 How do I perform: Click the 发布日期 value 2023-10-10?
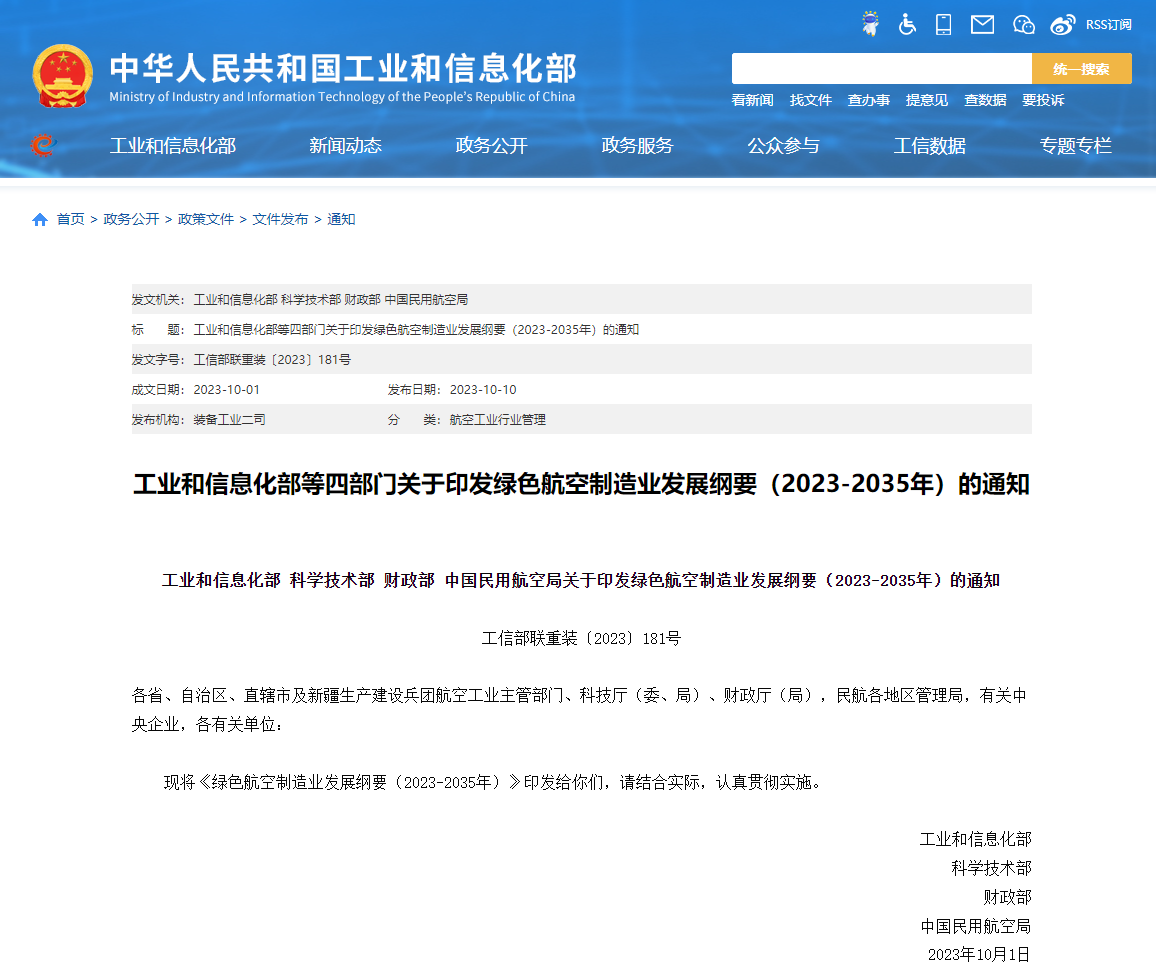(x=483, y=389)
